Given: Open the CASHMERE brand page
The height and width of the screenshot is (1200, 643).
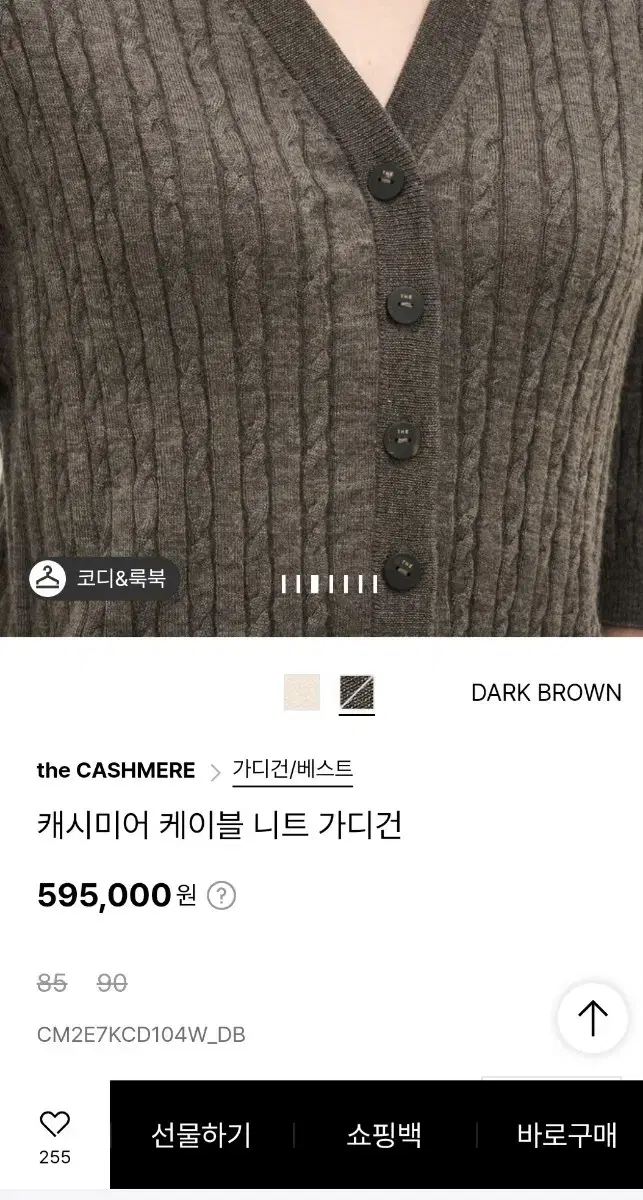Looking at the screenshot, I should coord(116,771).
